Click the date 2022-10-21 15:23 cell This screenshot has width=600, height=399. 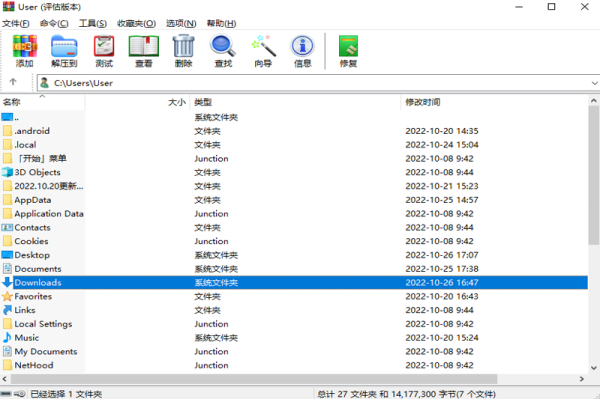coord(442,186)
